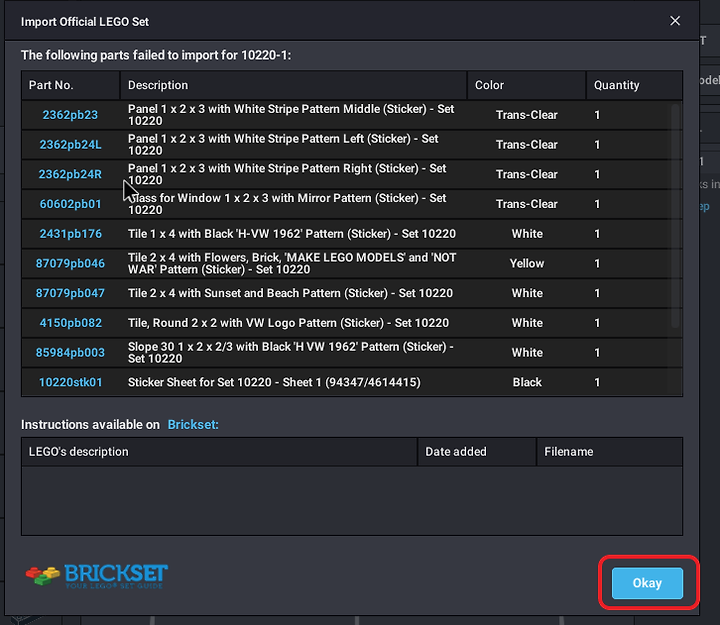Select the Yellow color cell
This screenshot has height=625, width=720.
coord(527,264)
